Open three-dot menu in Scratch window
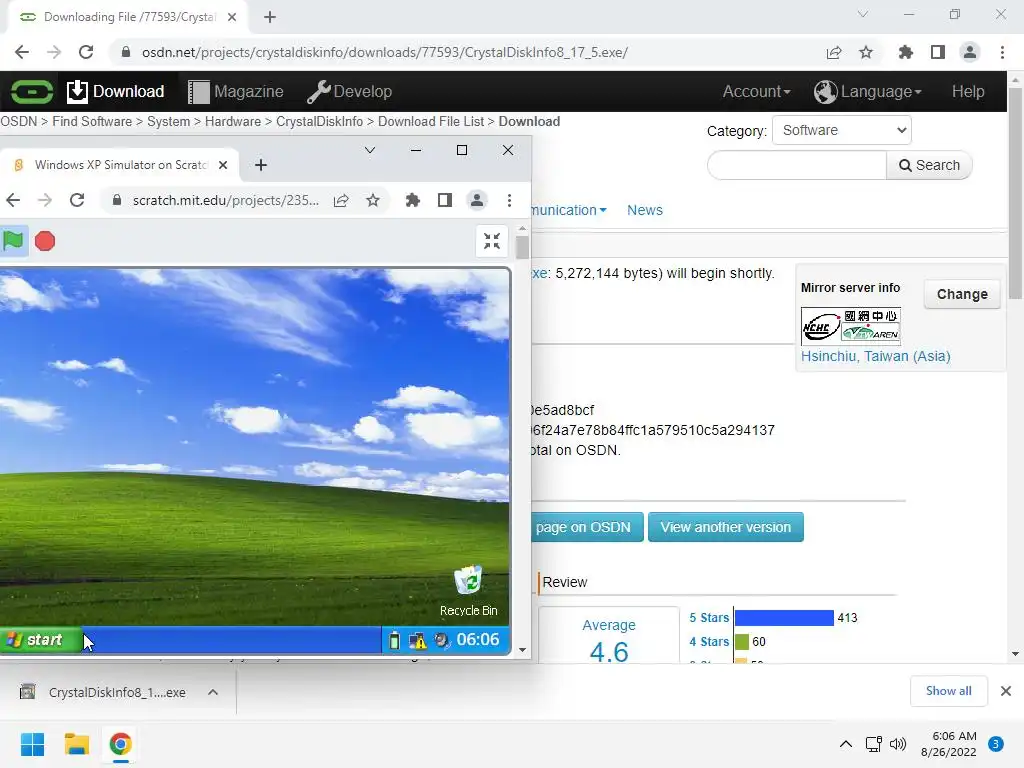The width and height of the screenshot is (1024, 768). 509,200
